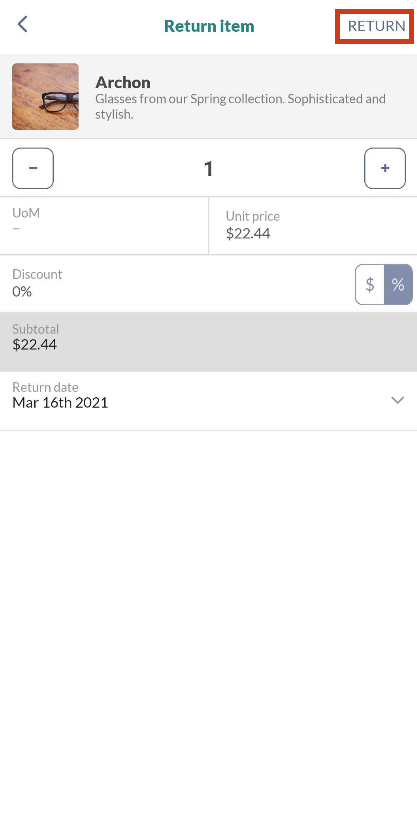This screenshot has height=823, width=417.
Task: Tap the Unit price value $22.44
Action: tap(248, 234)
